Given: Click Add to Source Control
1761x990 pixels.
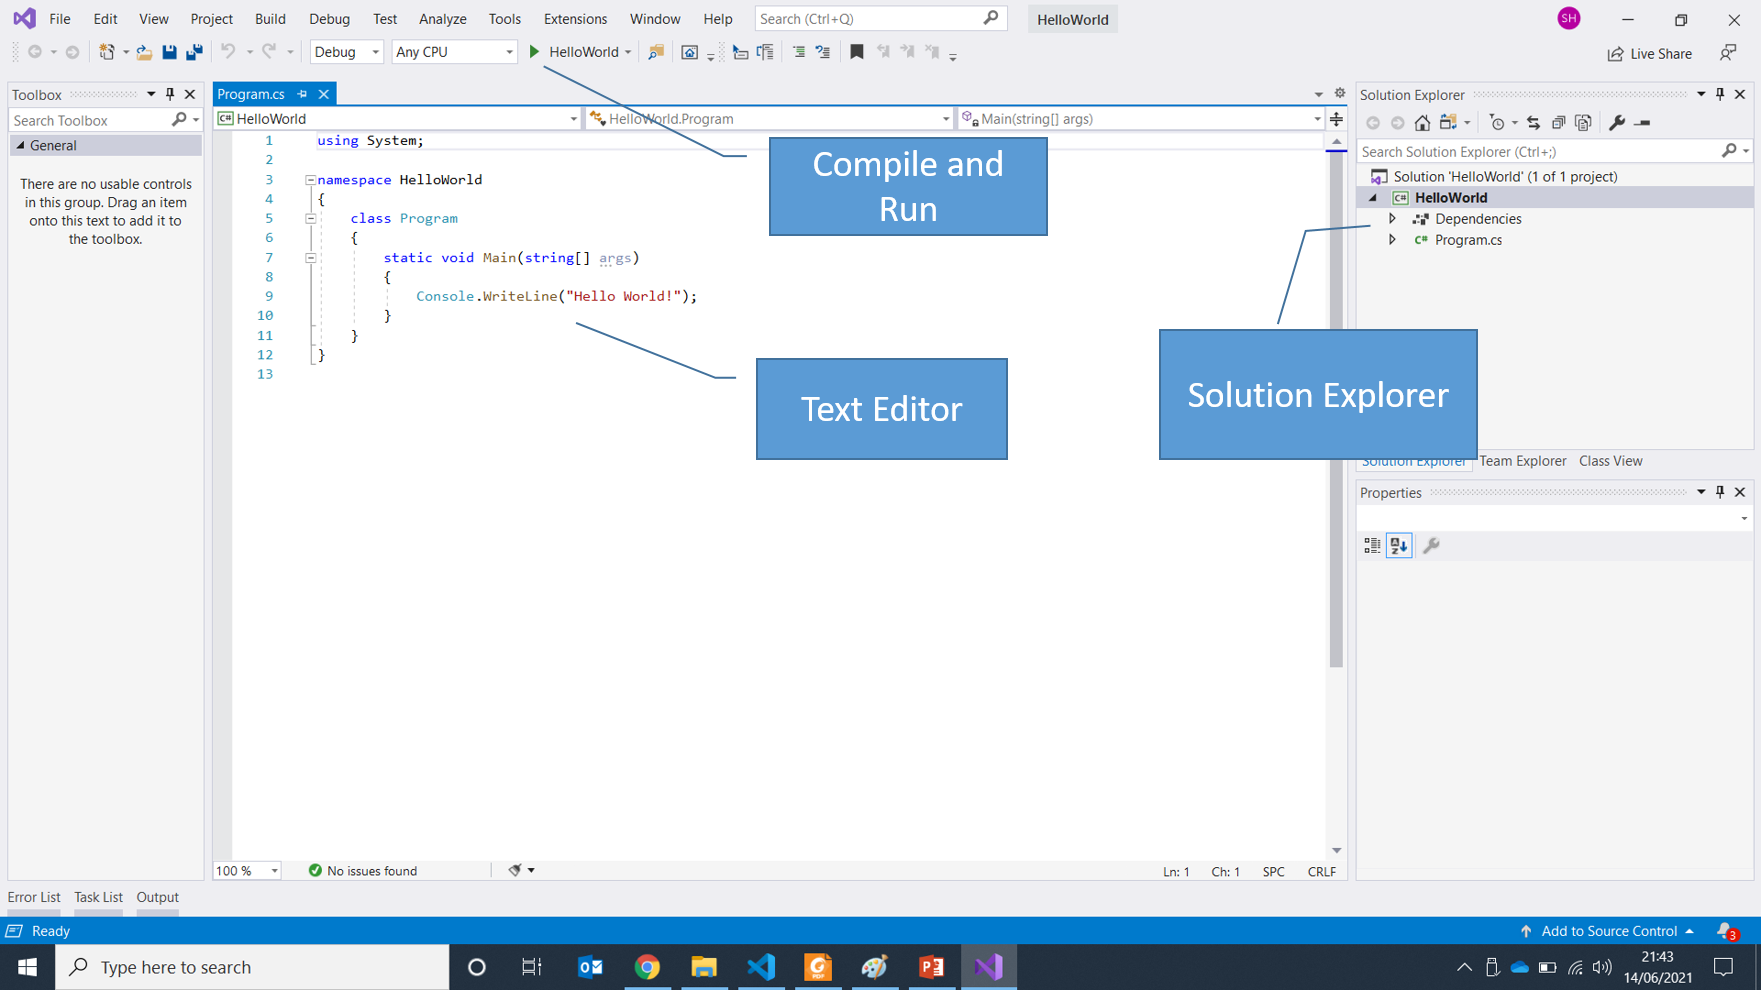Looking at the screenshot, I should (1608, 931).
